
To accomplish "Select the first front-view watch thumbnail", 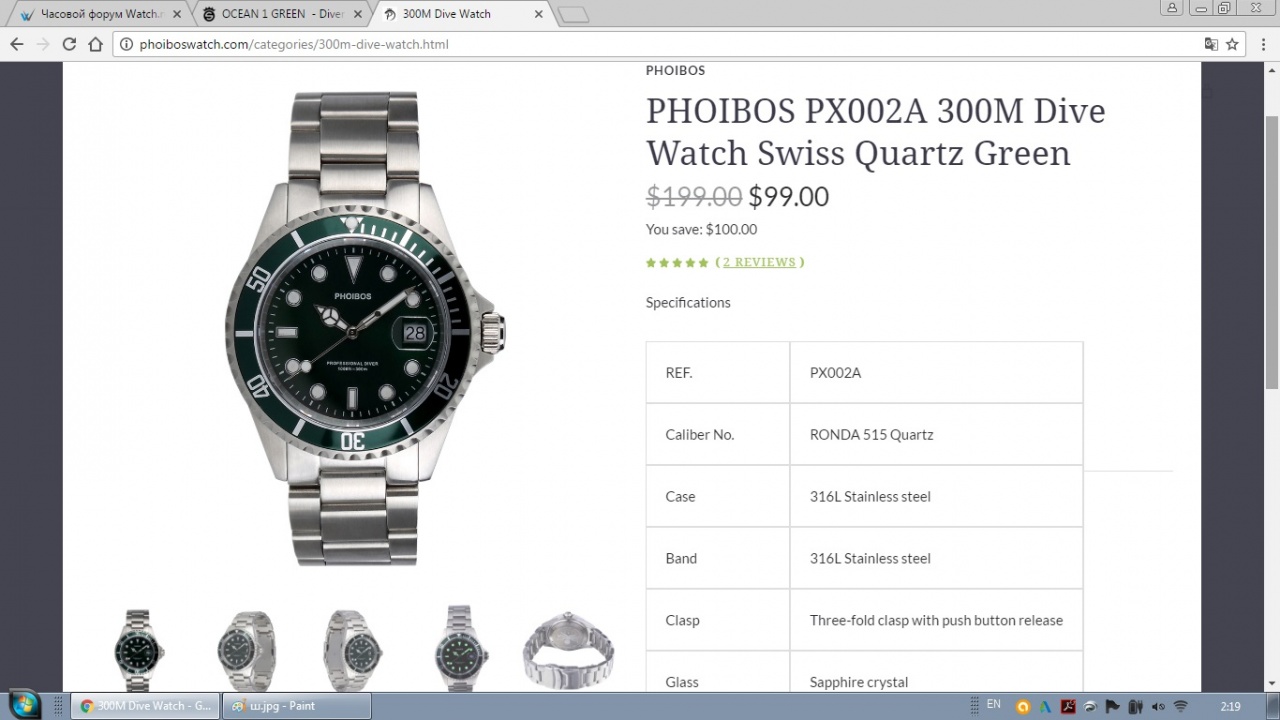I will pos(138,649).
